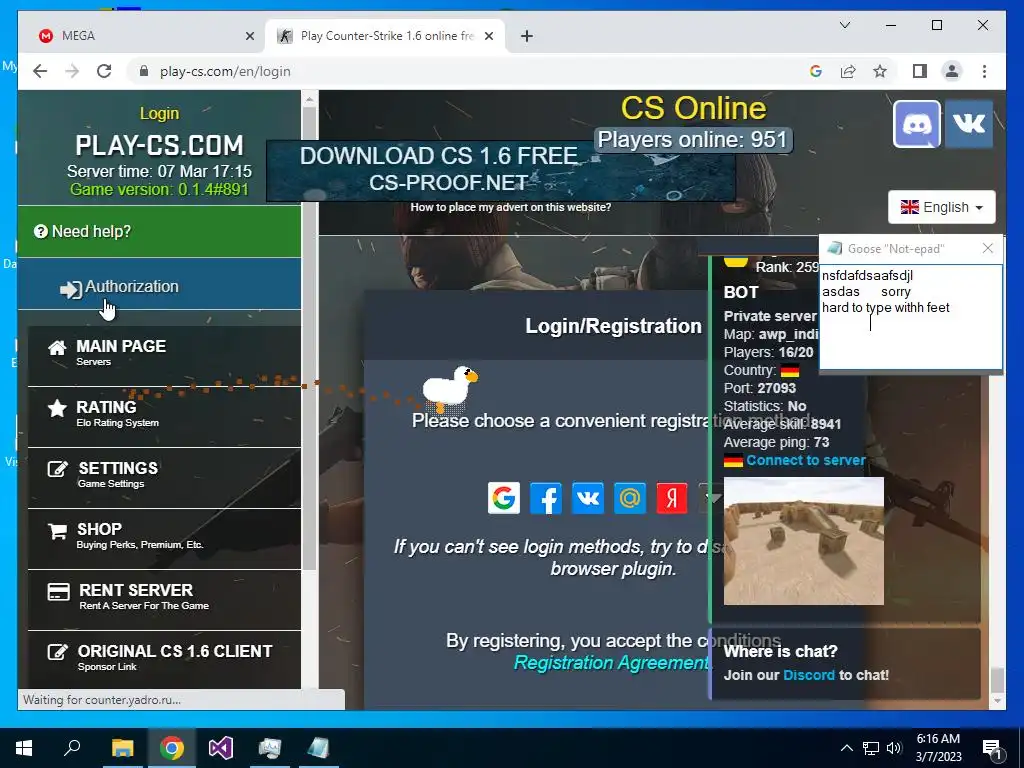
Task: Click the Chrome icon in the taskbar
Action: tap(171, 748)
